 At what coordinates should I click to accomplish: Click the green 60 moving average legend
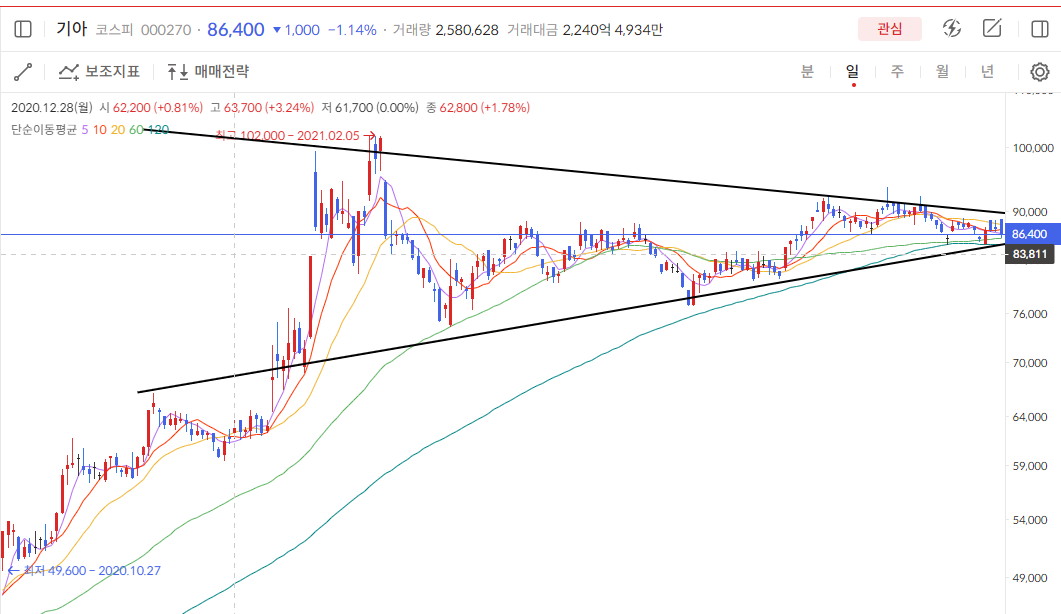pyautogui.click(x=136, y=129)
